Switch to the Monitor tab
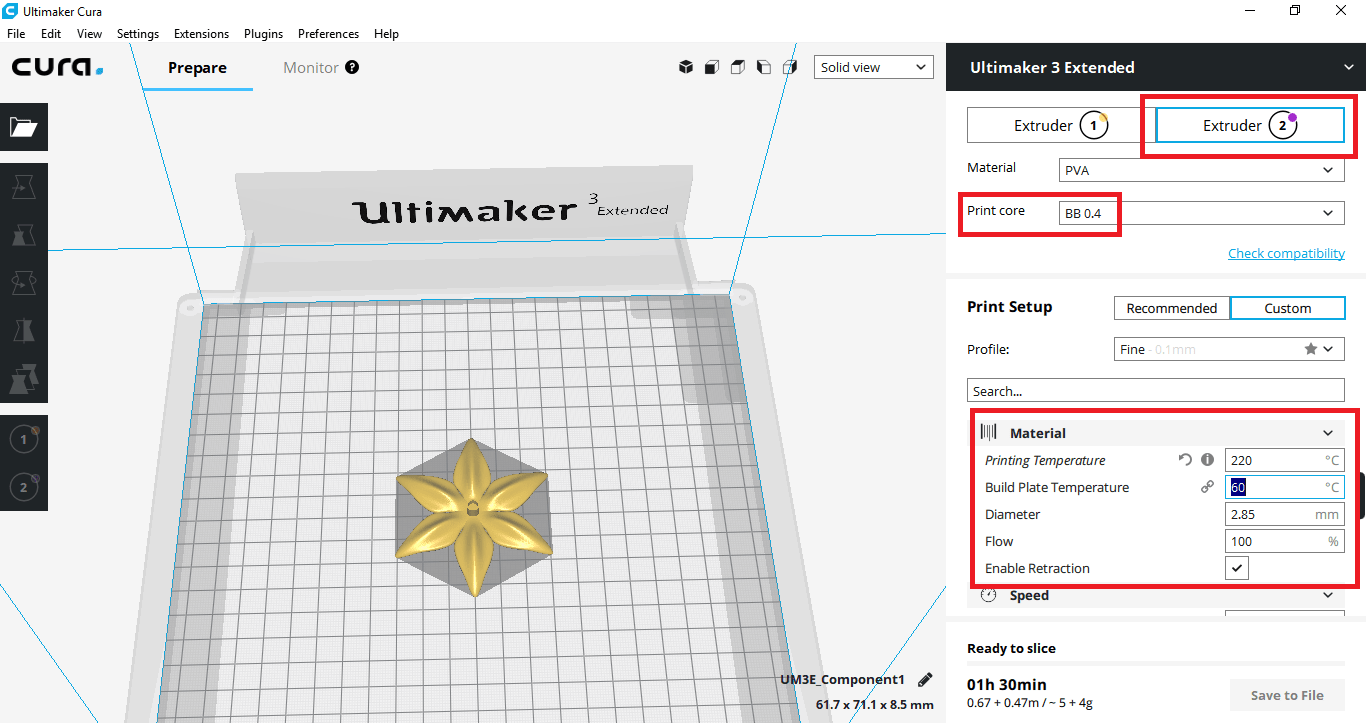Screen dimensions: 1366x723 [x=311, y=67]
